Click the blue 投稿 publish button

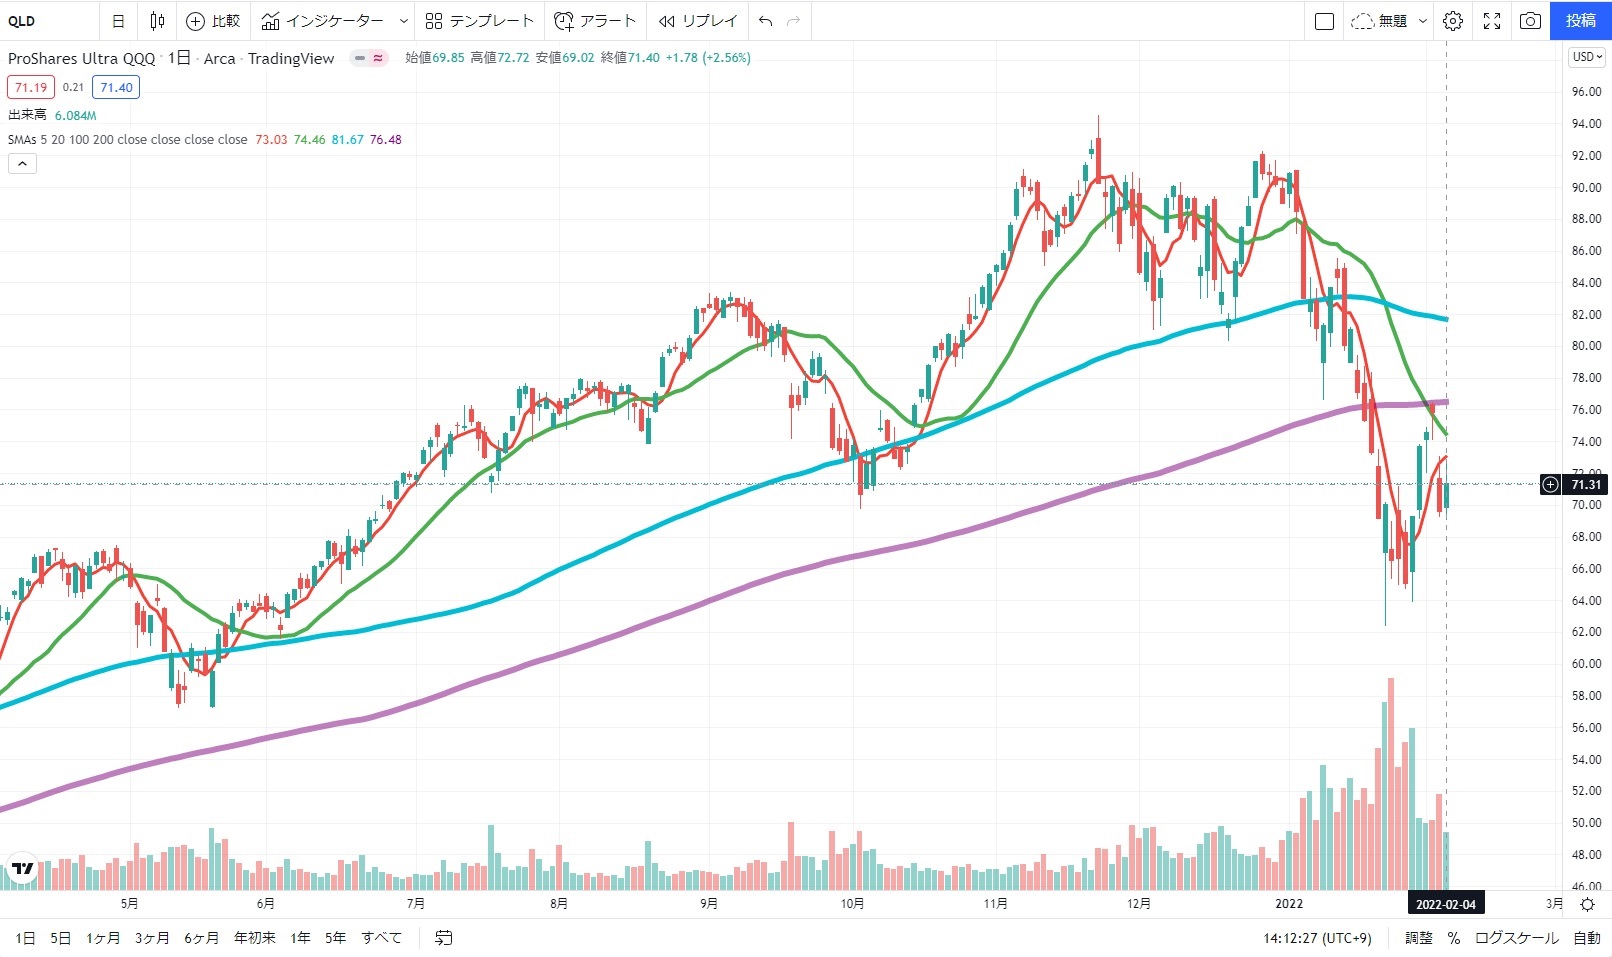[1580, 21]
